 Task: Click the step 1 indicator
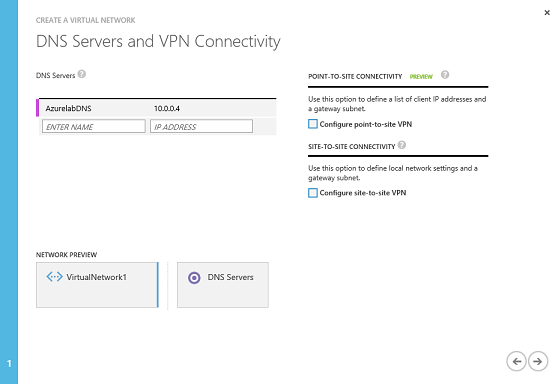pyautogui.click(x=9, y=363)
